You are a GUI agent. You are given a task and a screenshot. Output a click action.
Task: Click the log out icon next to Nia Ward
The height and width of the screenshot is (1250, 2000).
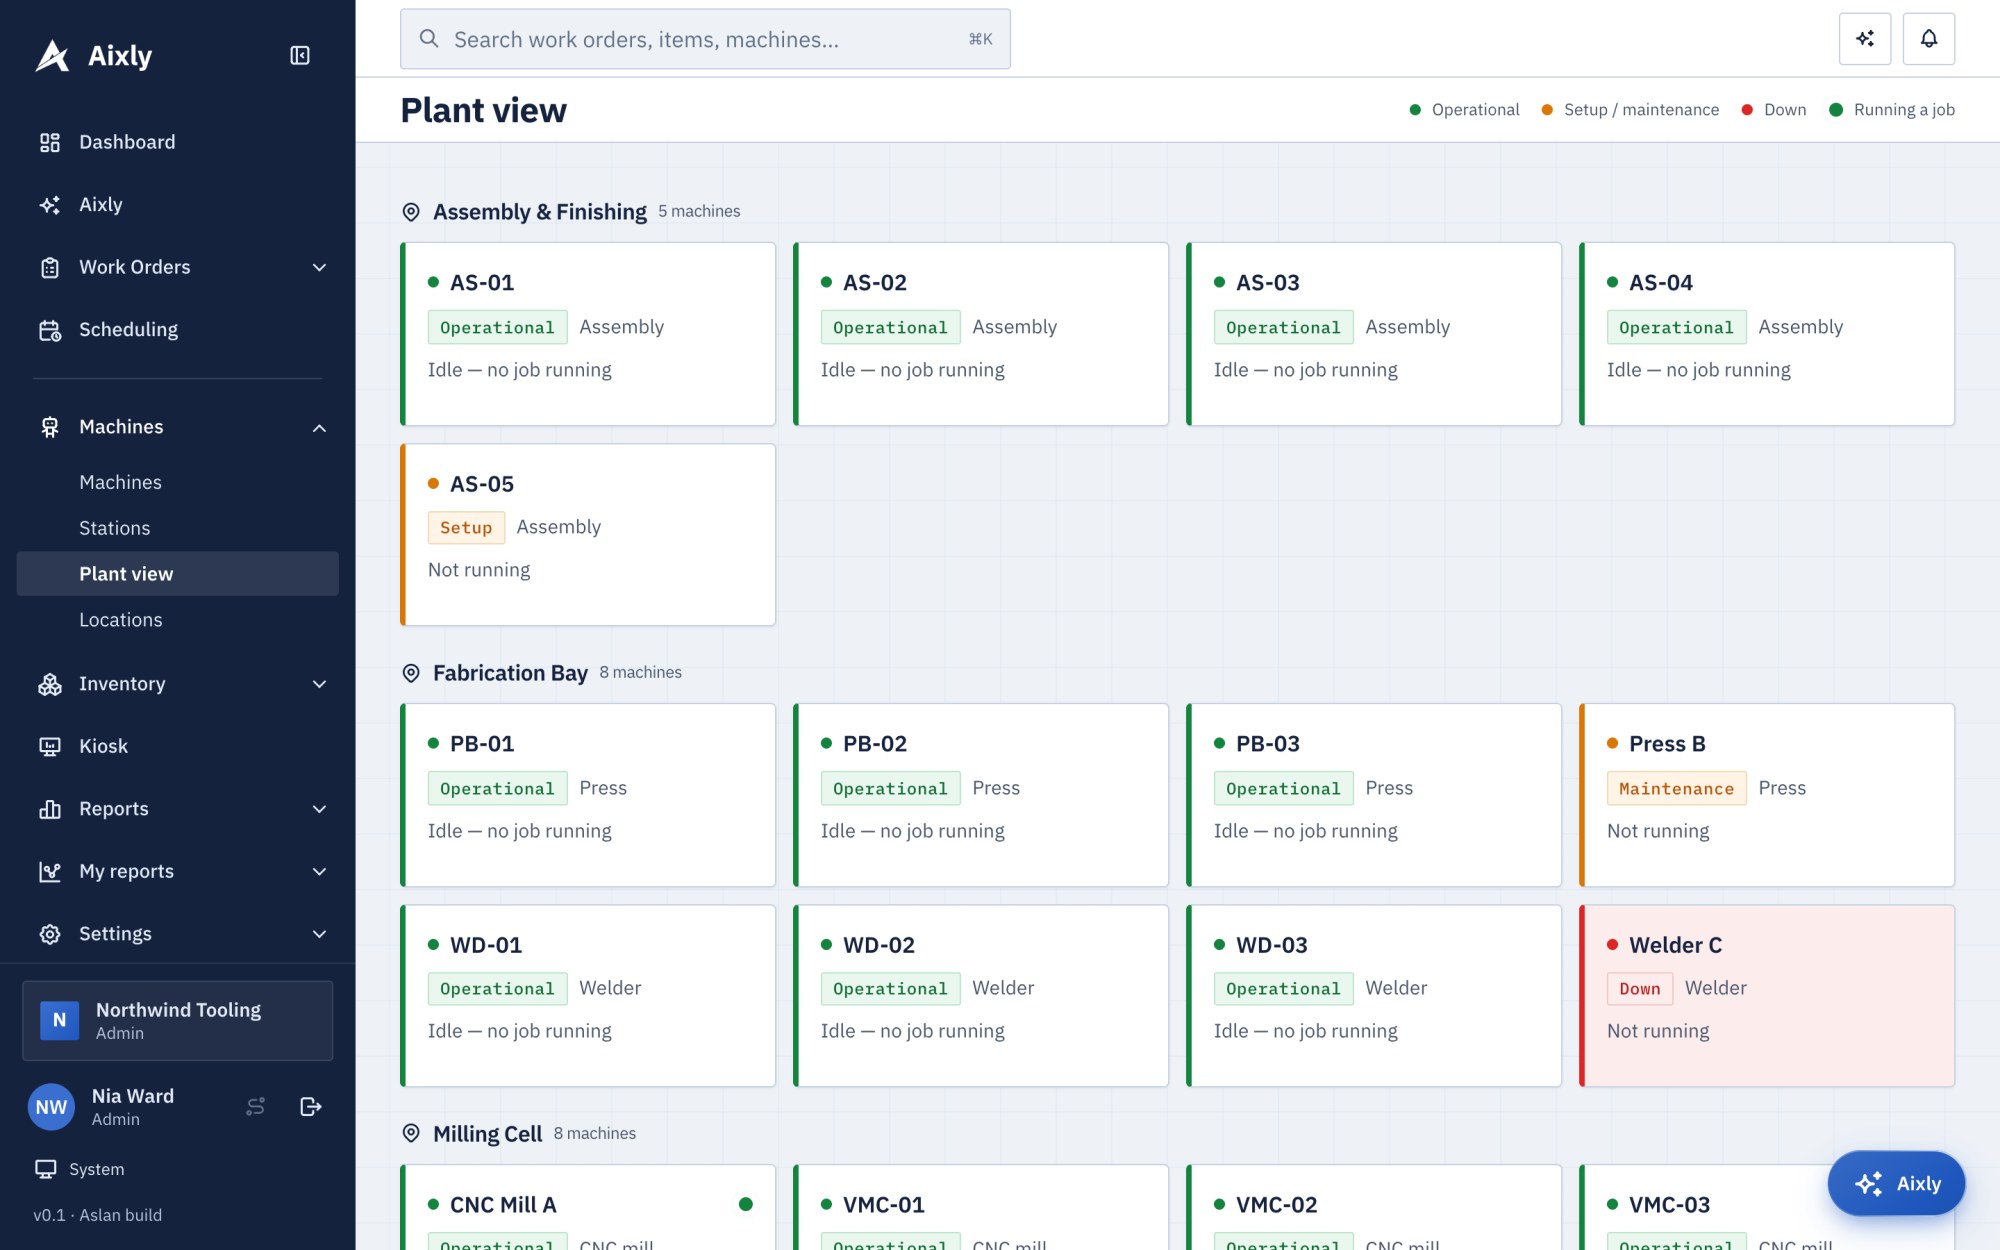click(x=311, y=1106)
